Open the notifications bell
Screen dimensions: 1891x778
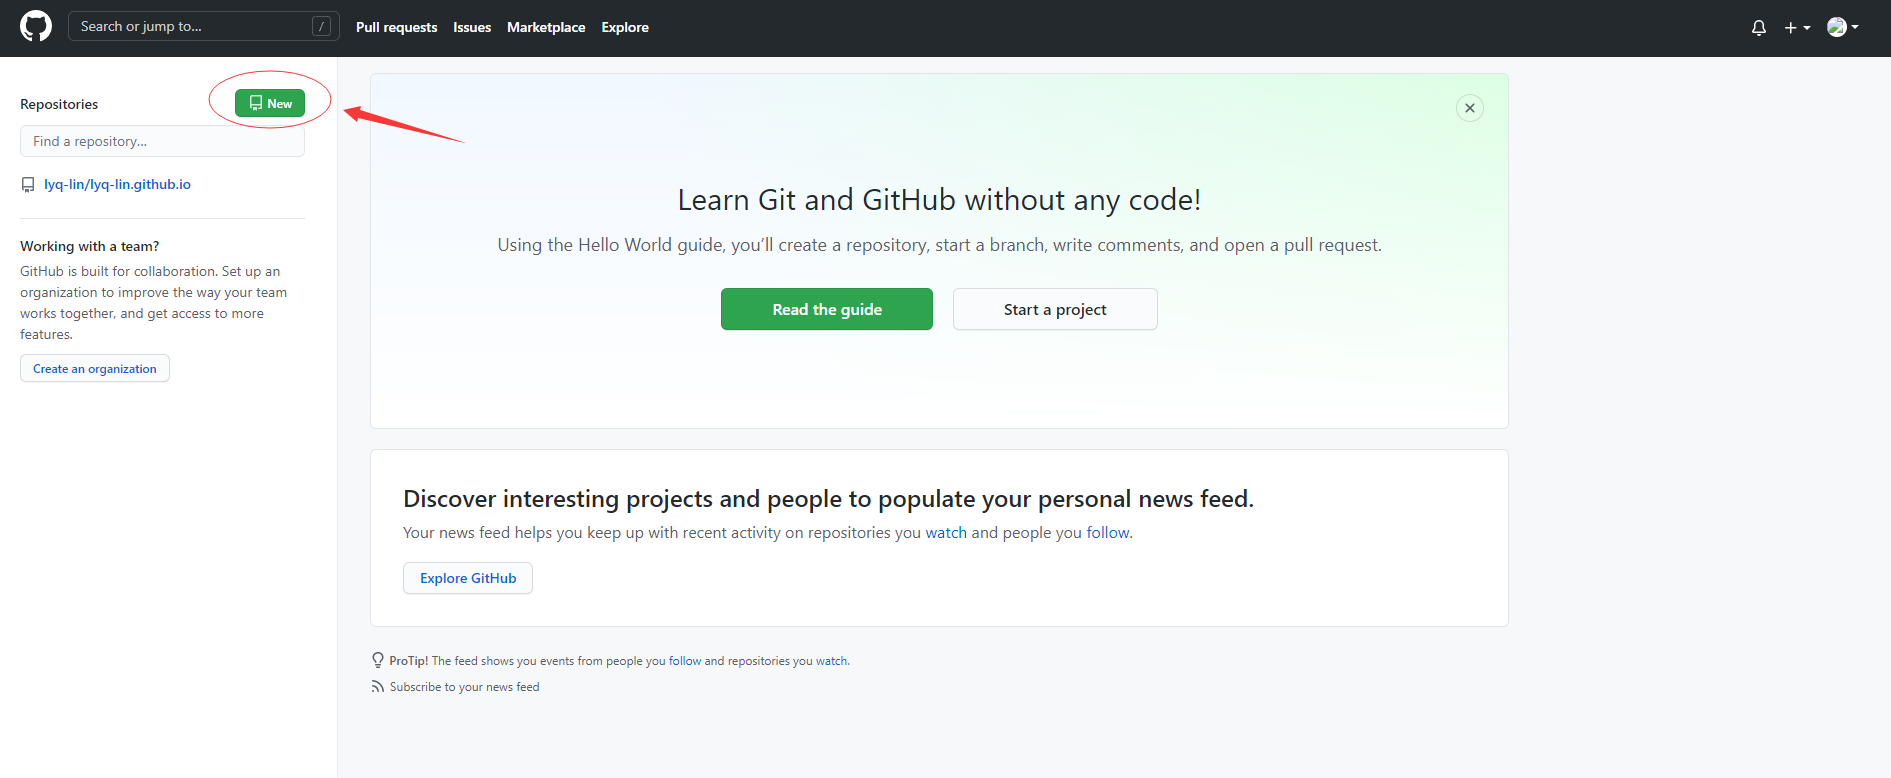1759,28
